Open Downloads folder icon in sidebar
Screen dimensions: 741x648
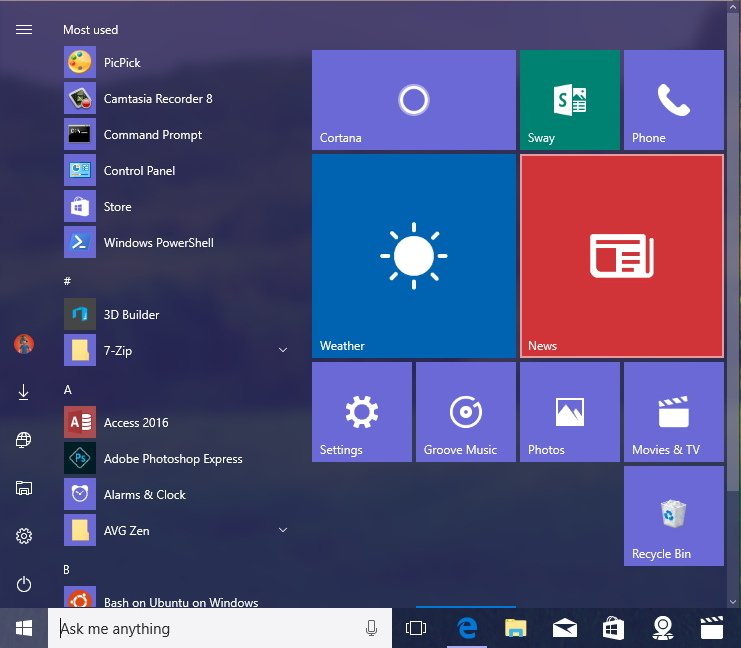(24, 392)
